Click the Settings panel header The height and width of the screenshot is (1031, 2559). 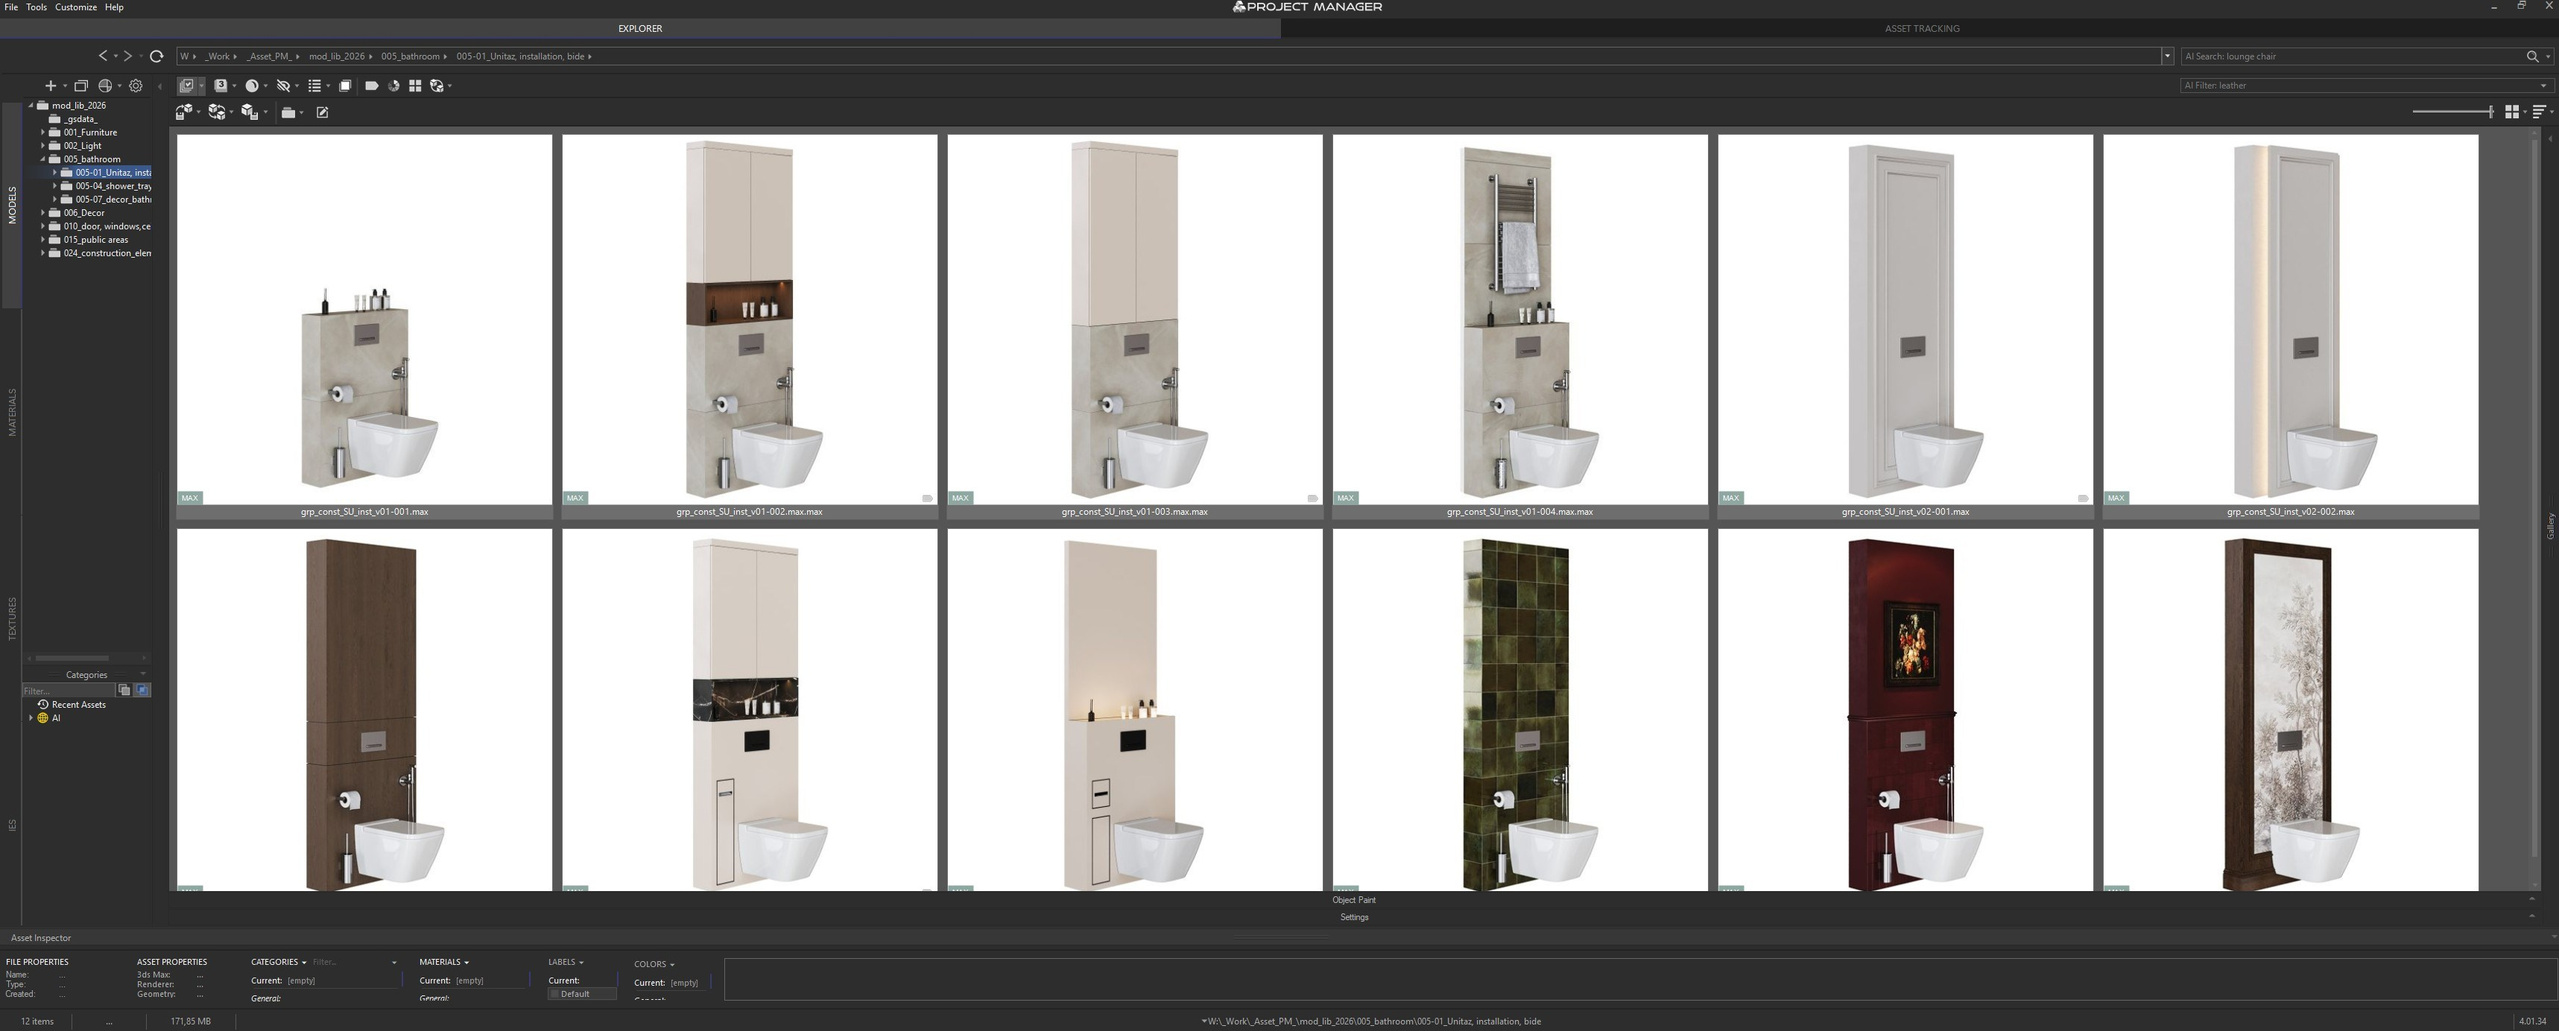(x=1354, y=917)
